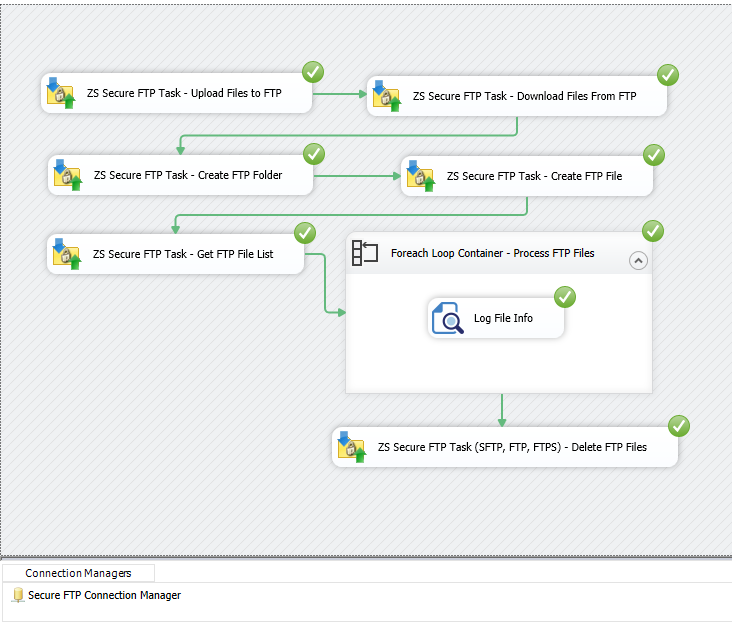Open the Connection Managers tab
Screen dimensions: 732x623
point(78,573)
